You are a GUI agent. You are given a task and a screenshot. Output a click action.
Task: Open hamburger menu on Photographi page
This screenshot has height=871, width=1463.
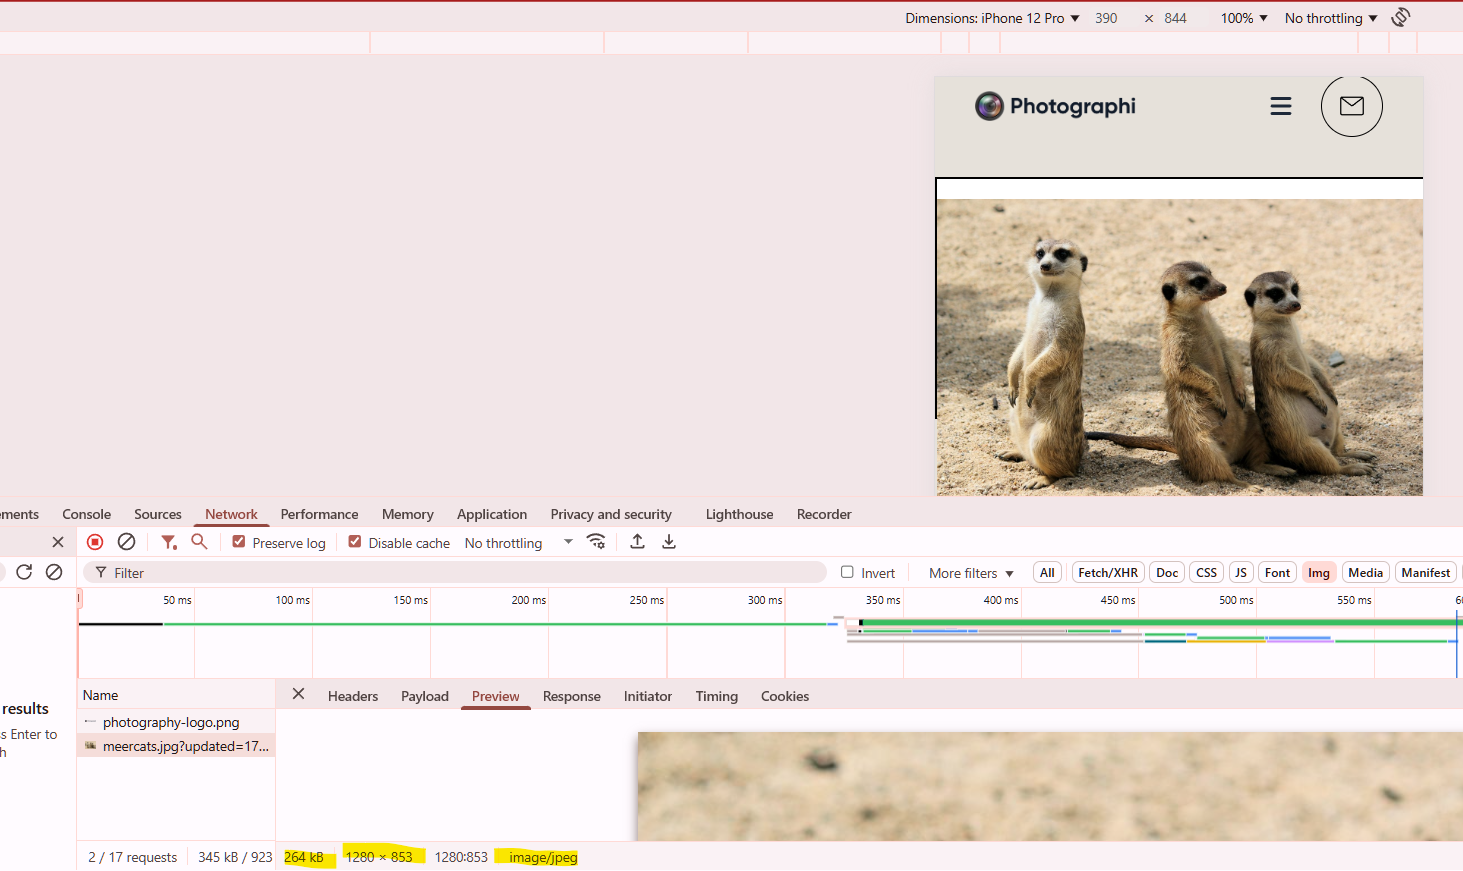pos(1280,106)
